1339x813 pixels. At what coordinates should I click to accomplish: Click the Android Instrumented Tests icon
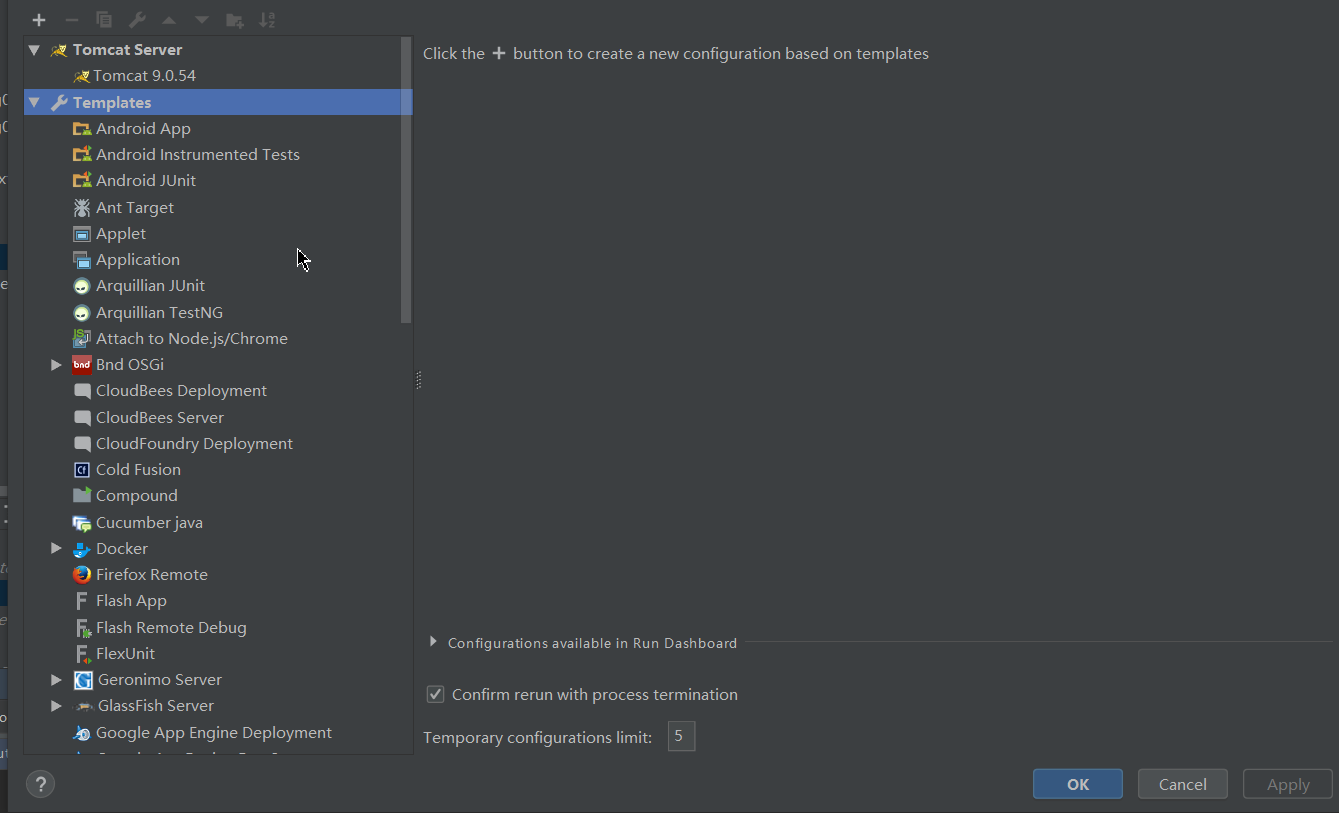[82, 154]
